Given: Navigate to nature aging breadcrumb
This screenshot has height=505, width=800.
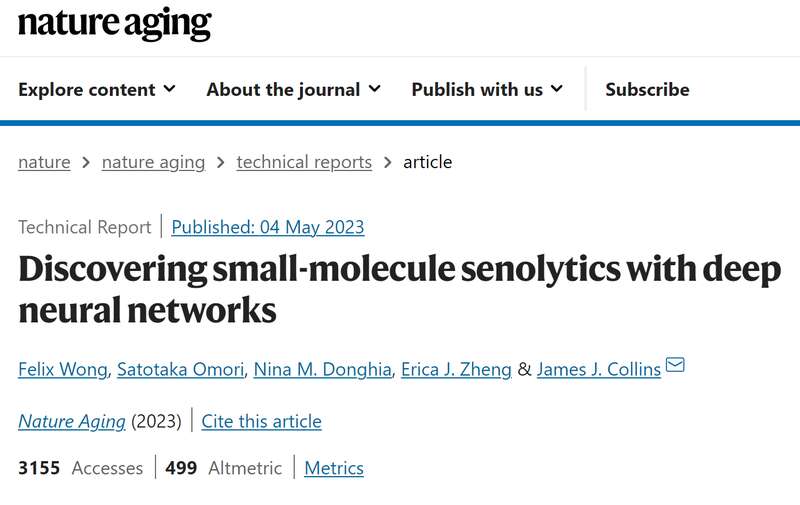Looking at the screenshot, I should (x=153, y=162).
